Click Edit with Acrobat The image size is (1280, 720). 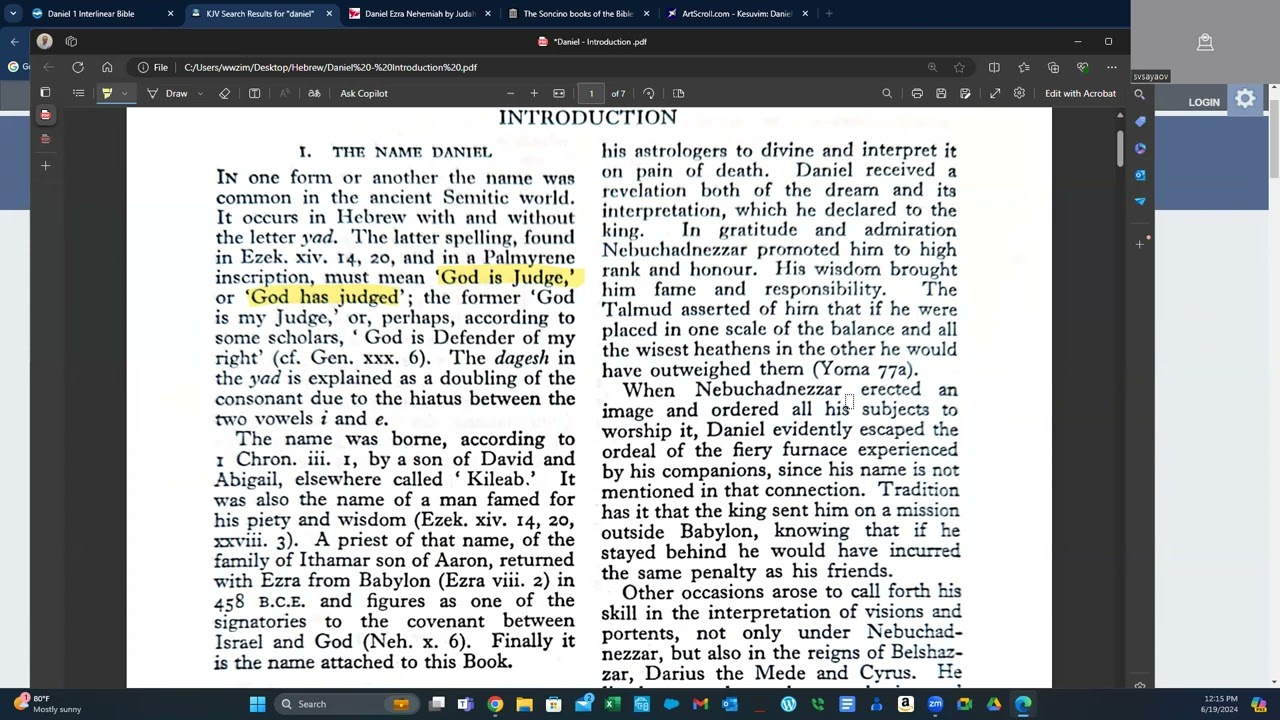coord(1080,93)
